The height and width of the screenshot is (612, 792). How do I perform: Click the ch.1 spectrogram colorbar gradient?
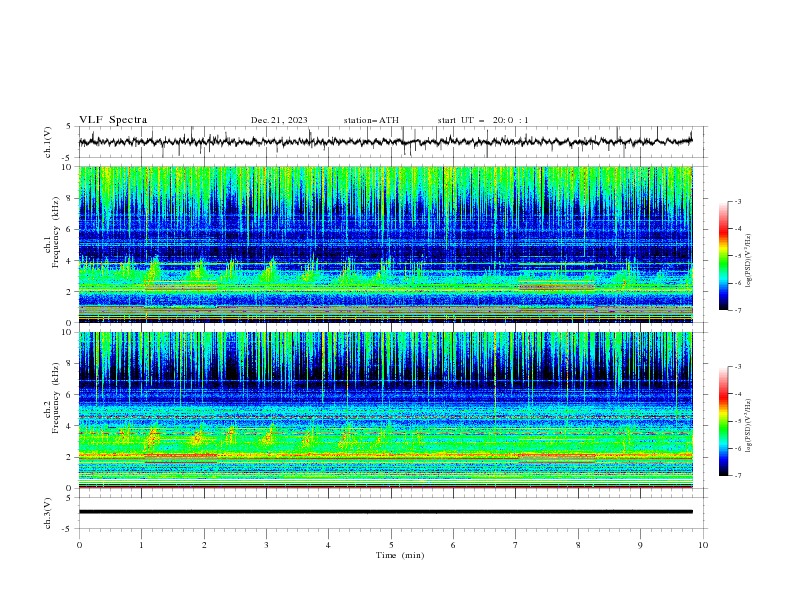[724, 256]
